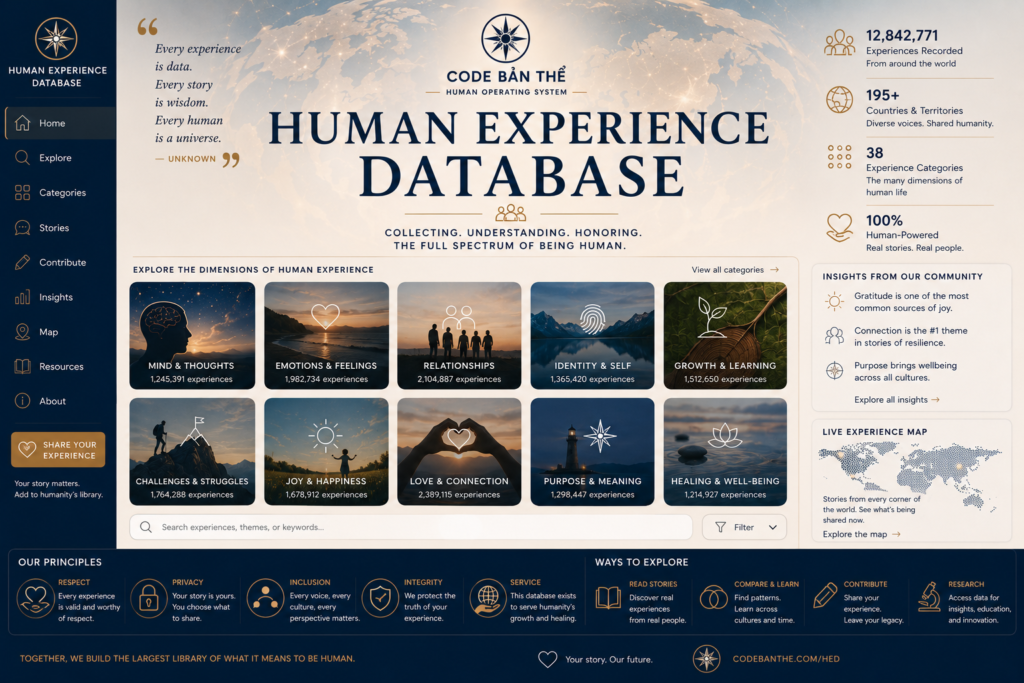1024x683 pixels.
Task: Click the Share Your Experience button
Action: [58, 449]
